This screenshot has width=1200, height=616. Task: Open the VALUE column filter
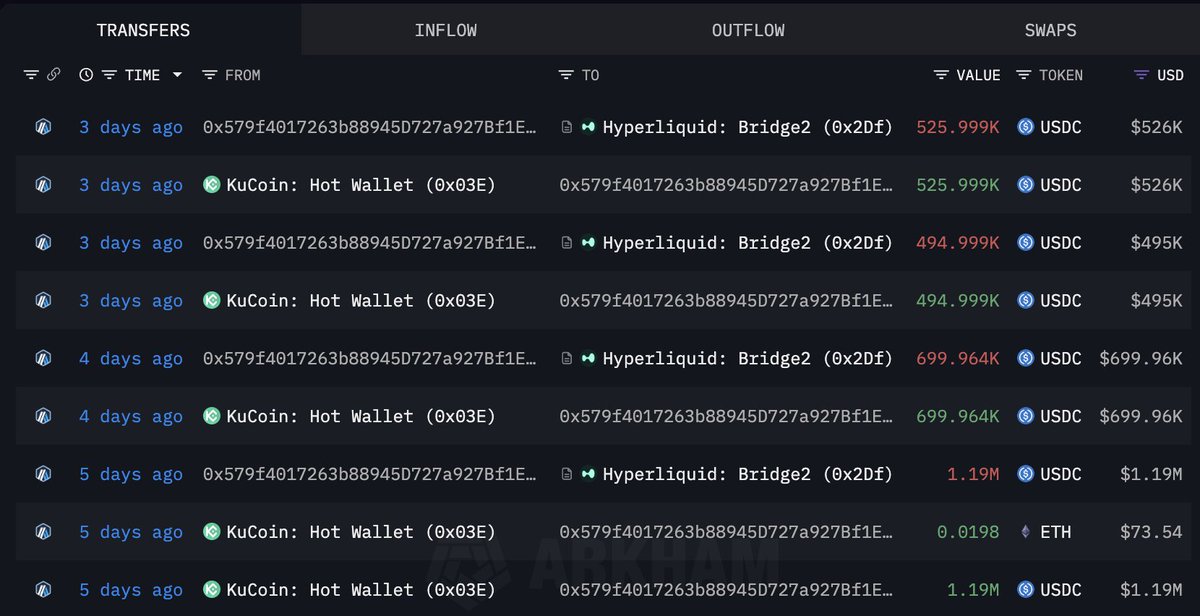coord(941,75)
